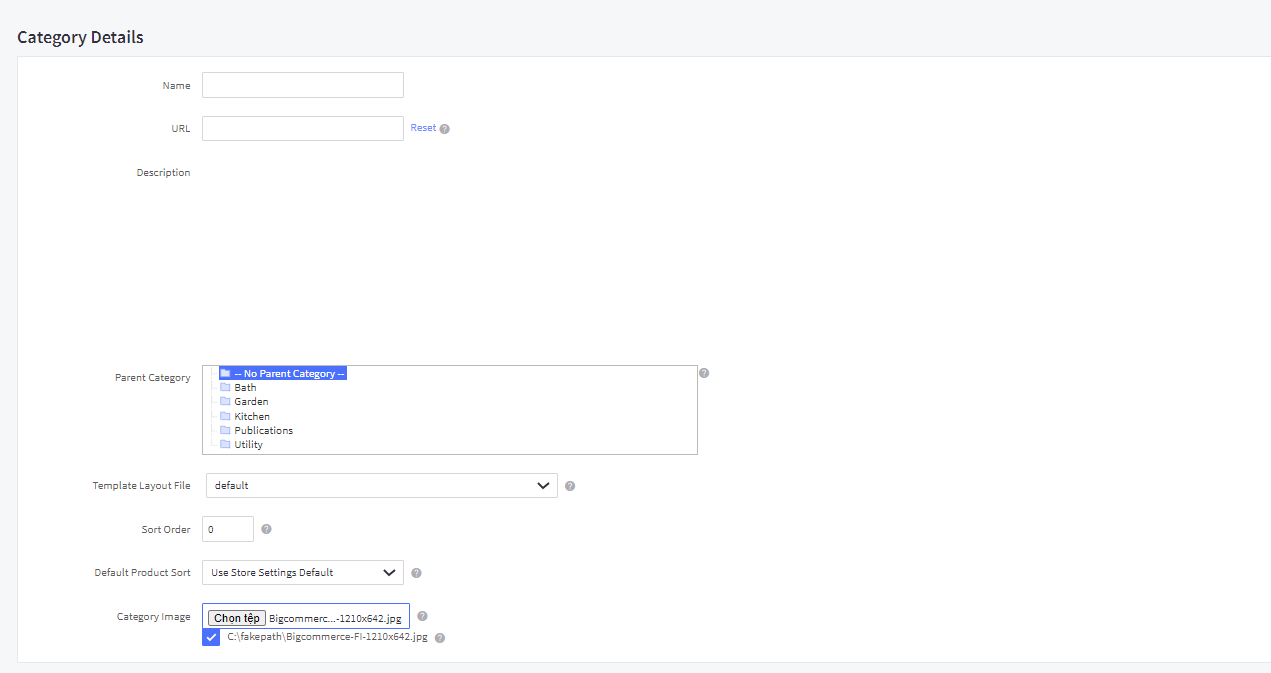Focus the Name text field

pos(302,85)
